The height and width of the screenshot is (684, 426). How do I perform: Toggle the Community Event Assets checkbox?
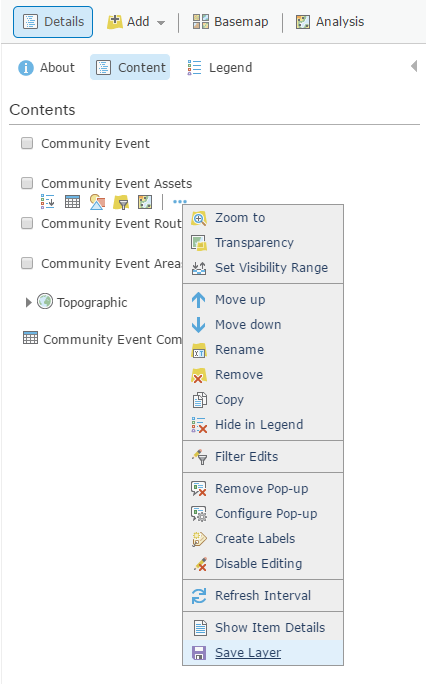point(27,183)
